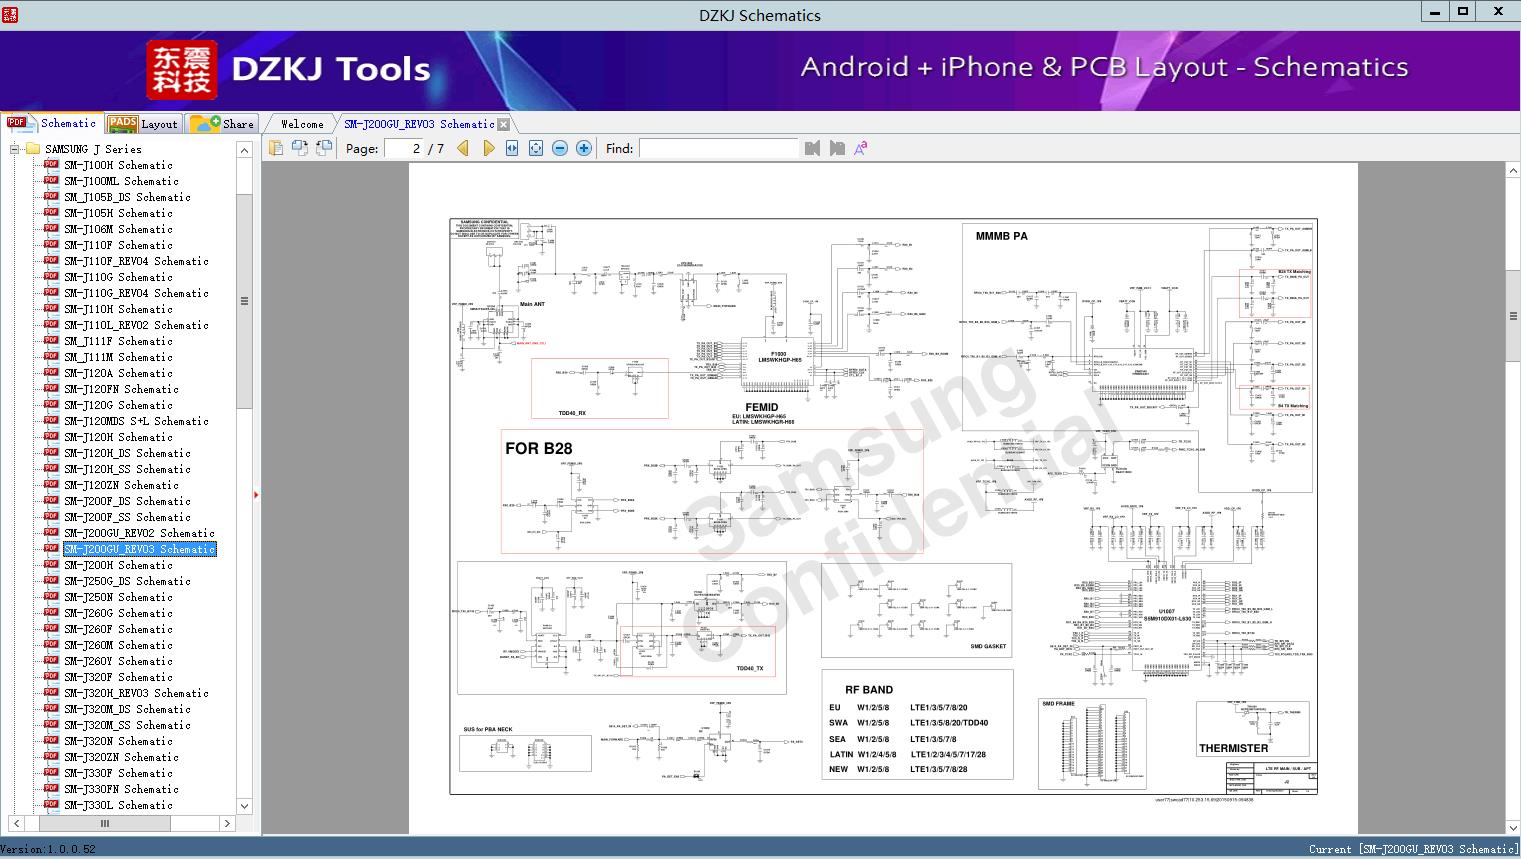The height and width of the screenshot is (859, 1521).
Task: Click inside the Find search field
Action: point(720,148)
